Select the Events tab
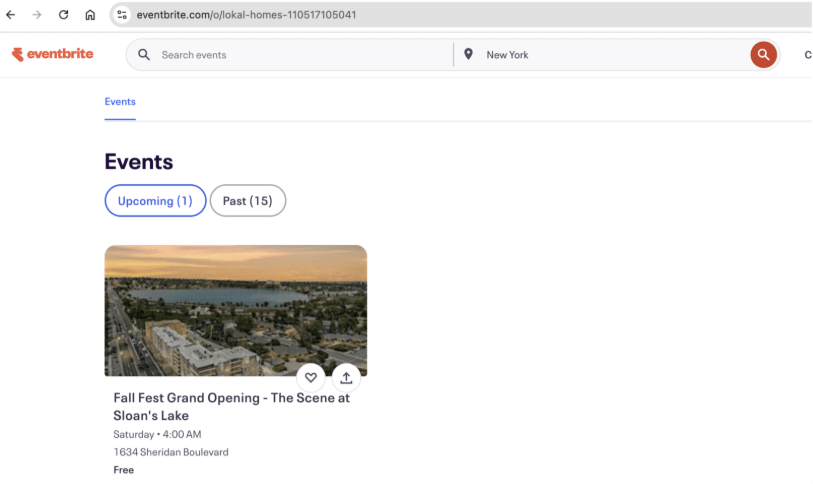Image resolution: width=813 pixels, height=484 pixels. coord(120,102)
